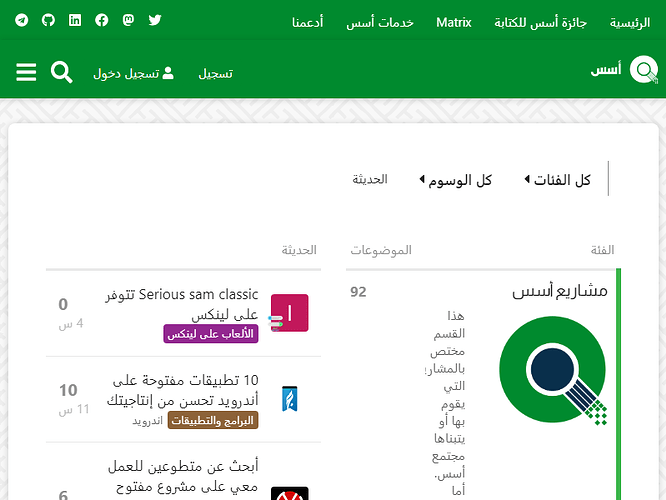The image size is (666, 500).
Task: Click the الألعاب على لينكس purple tag
Action: pyautogui.click(x=211, y=333)
